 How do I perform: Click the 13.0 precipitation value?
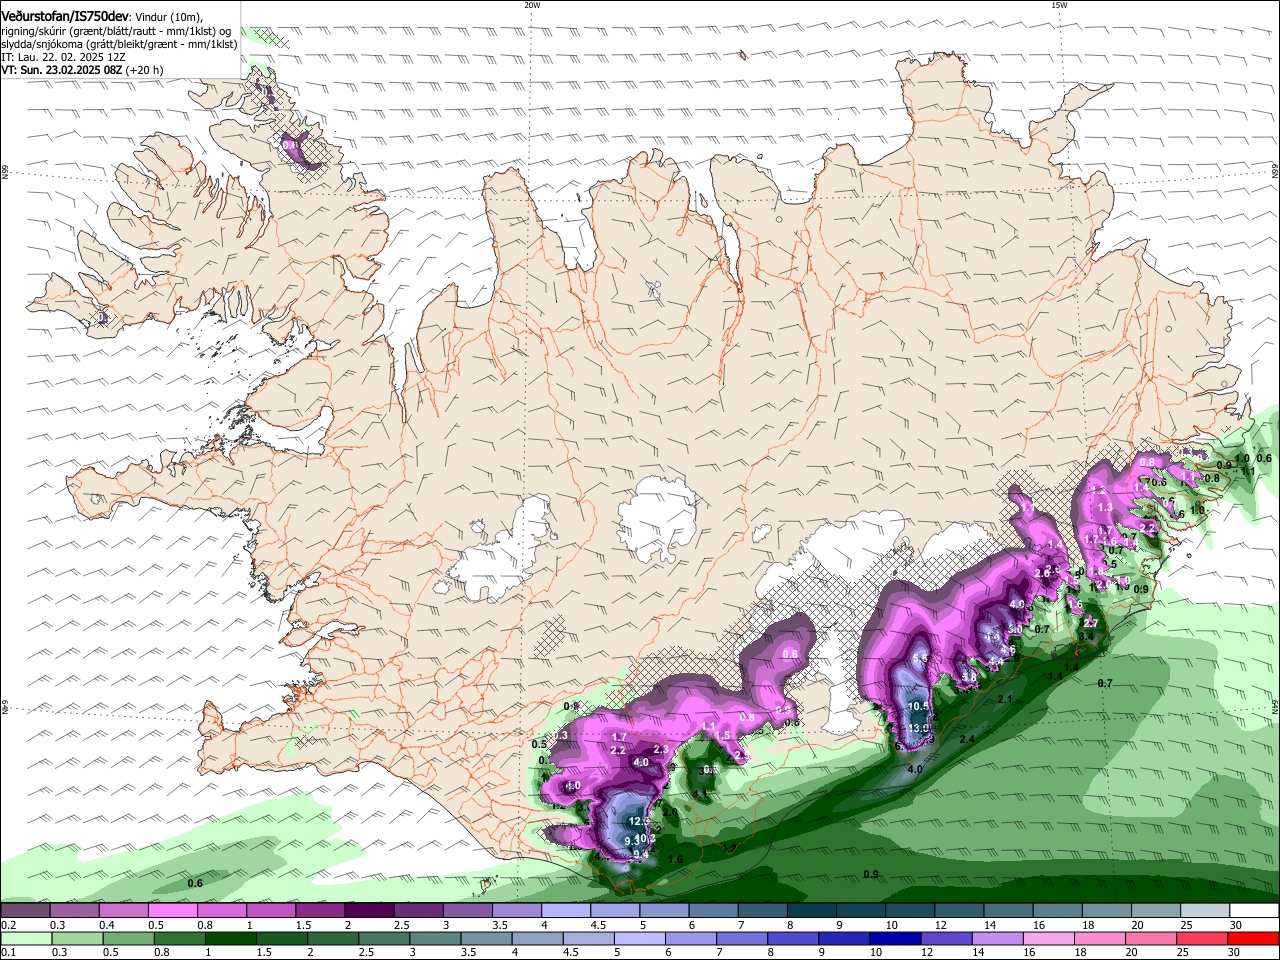918,728
